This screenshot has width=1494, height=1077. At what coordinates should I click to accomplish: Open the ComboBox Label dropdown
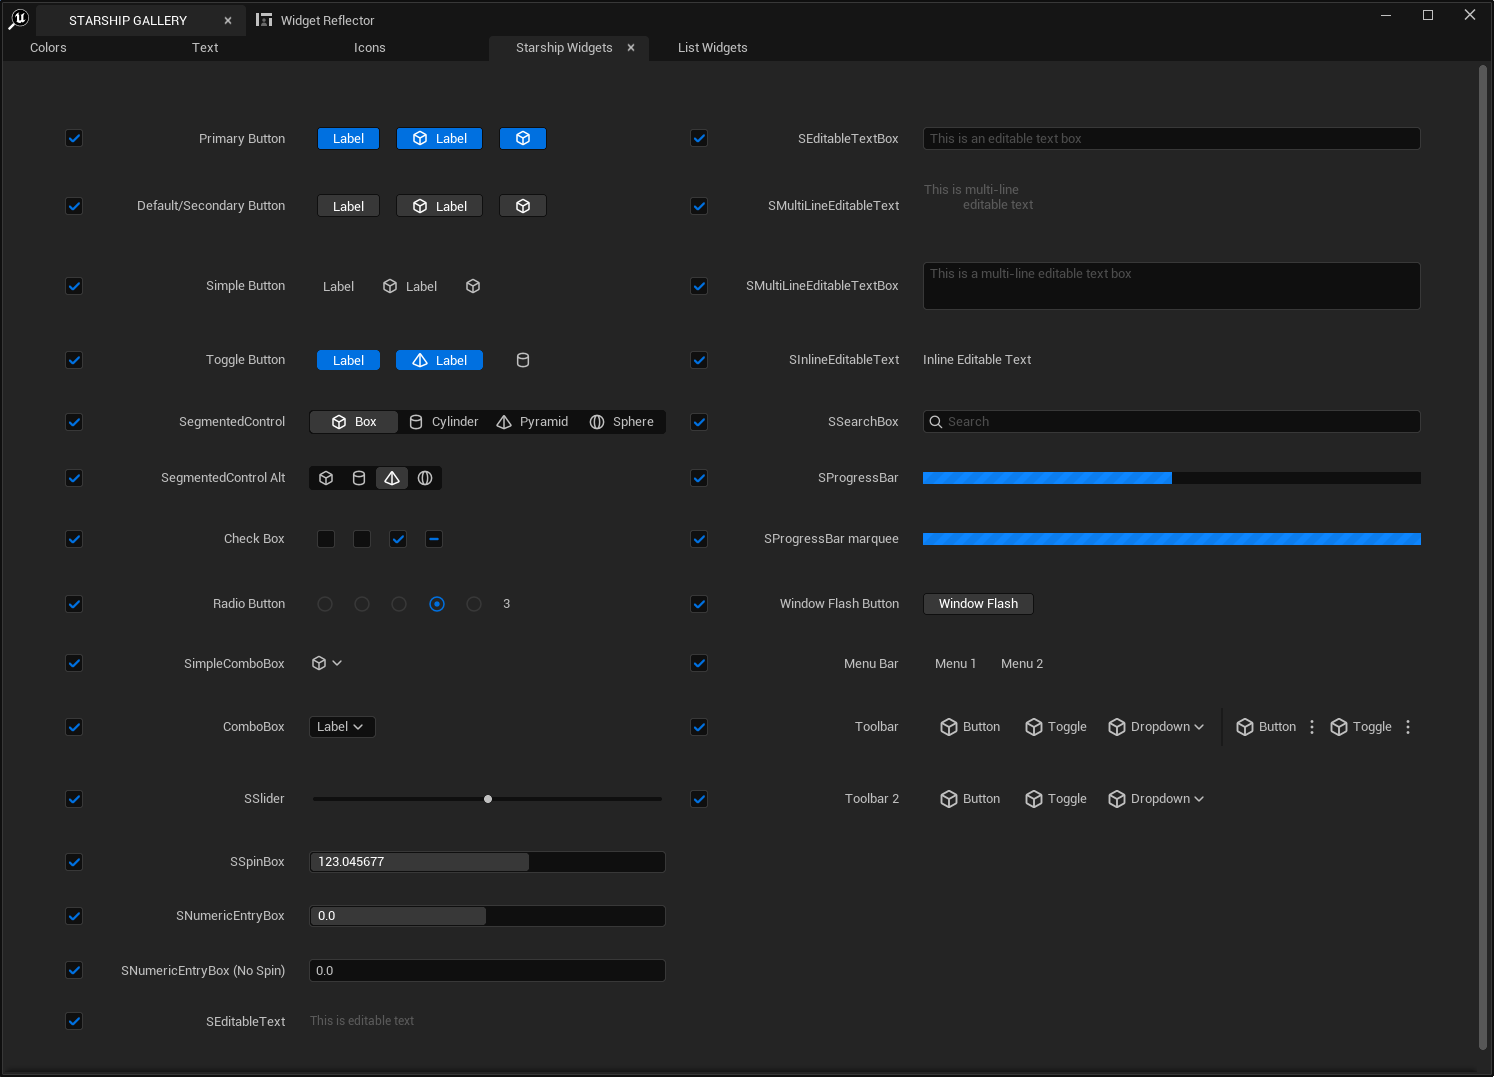[342, 727]
